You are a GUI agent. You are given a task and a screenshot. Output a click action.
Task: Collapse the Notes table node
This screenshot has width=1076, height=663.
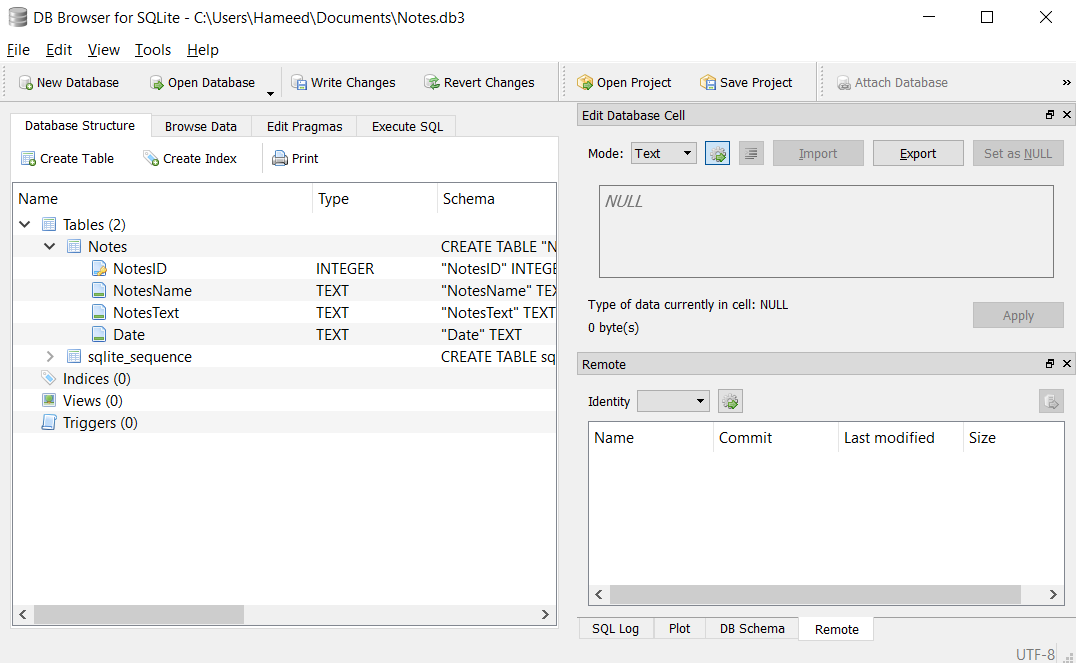pos(49,246)
